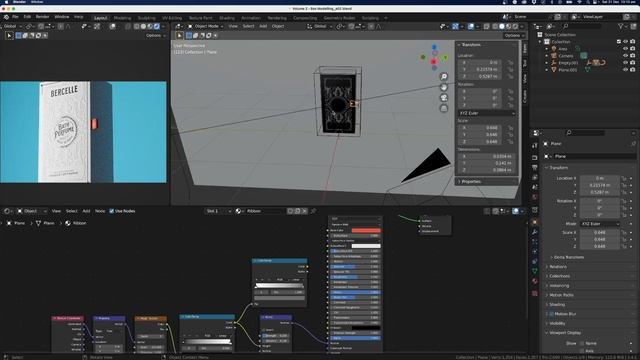Screen dimensions: 640x360
Task: Expand the Motion Paths panel
Action: click(561, 295)
